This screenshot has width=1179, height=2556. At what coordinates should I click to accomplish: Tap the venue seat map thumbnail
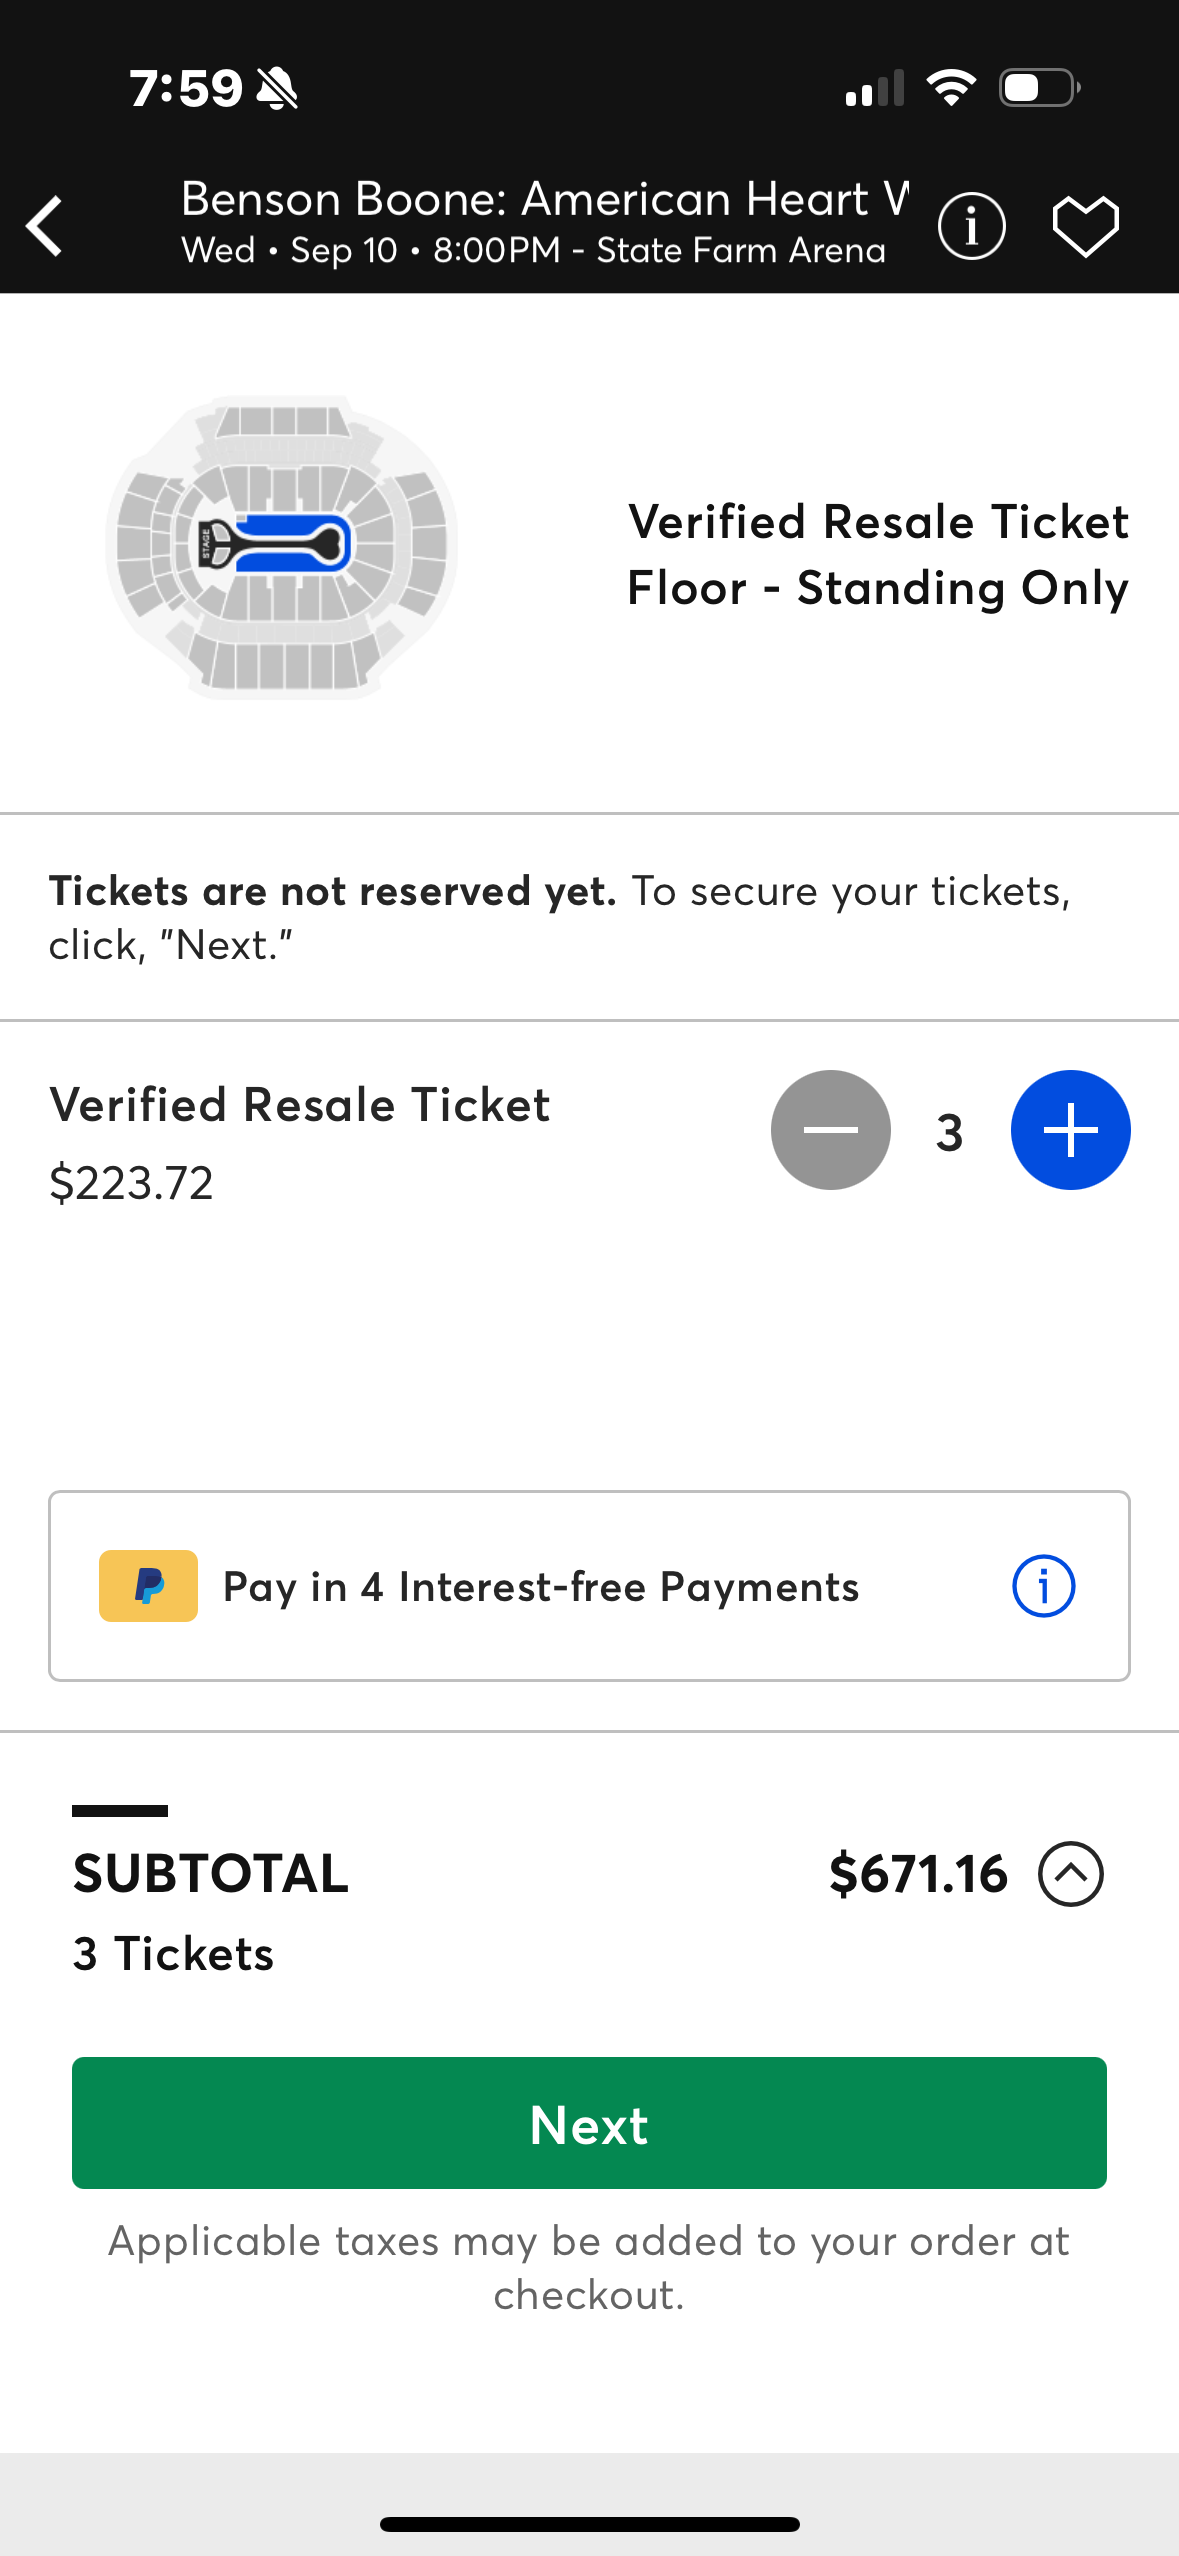(282, 546)
